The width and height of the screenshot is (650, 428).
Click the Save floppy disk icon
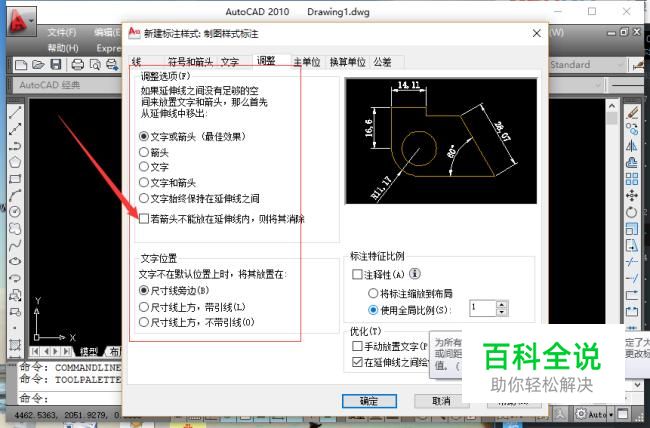coord(56,65)
